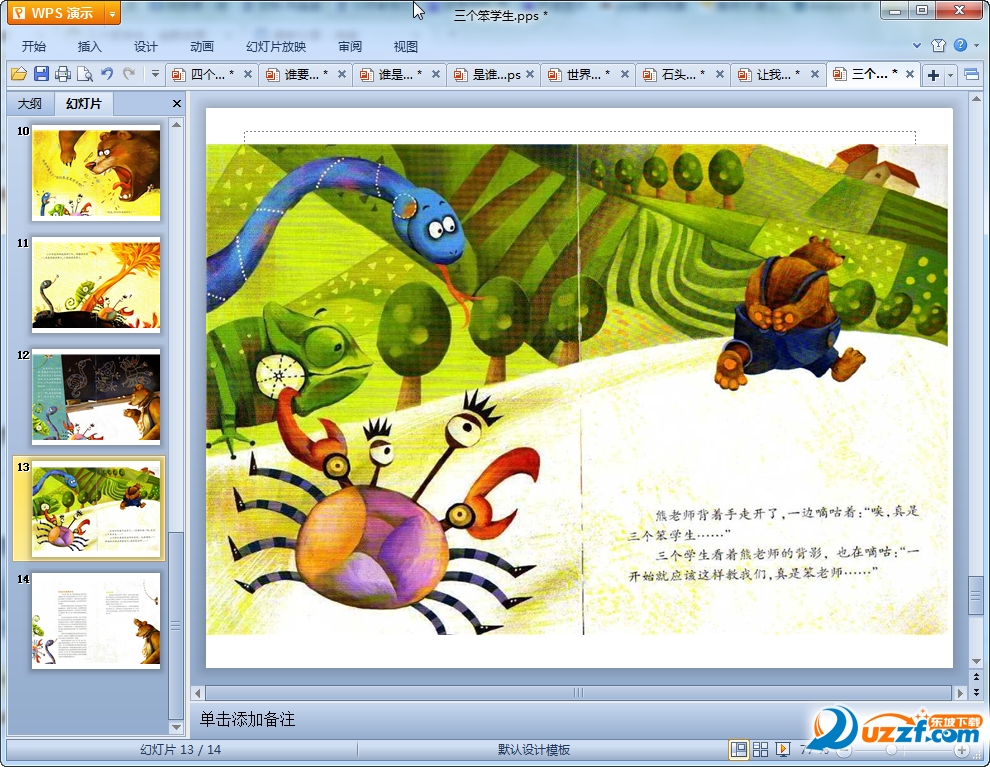Close the active 三个... document tab

click(910, 74)
